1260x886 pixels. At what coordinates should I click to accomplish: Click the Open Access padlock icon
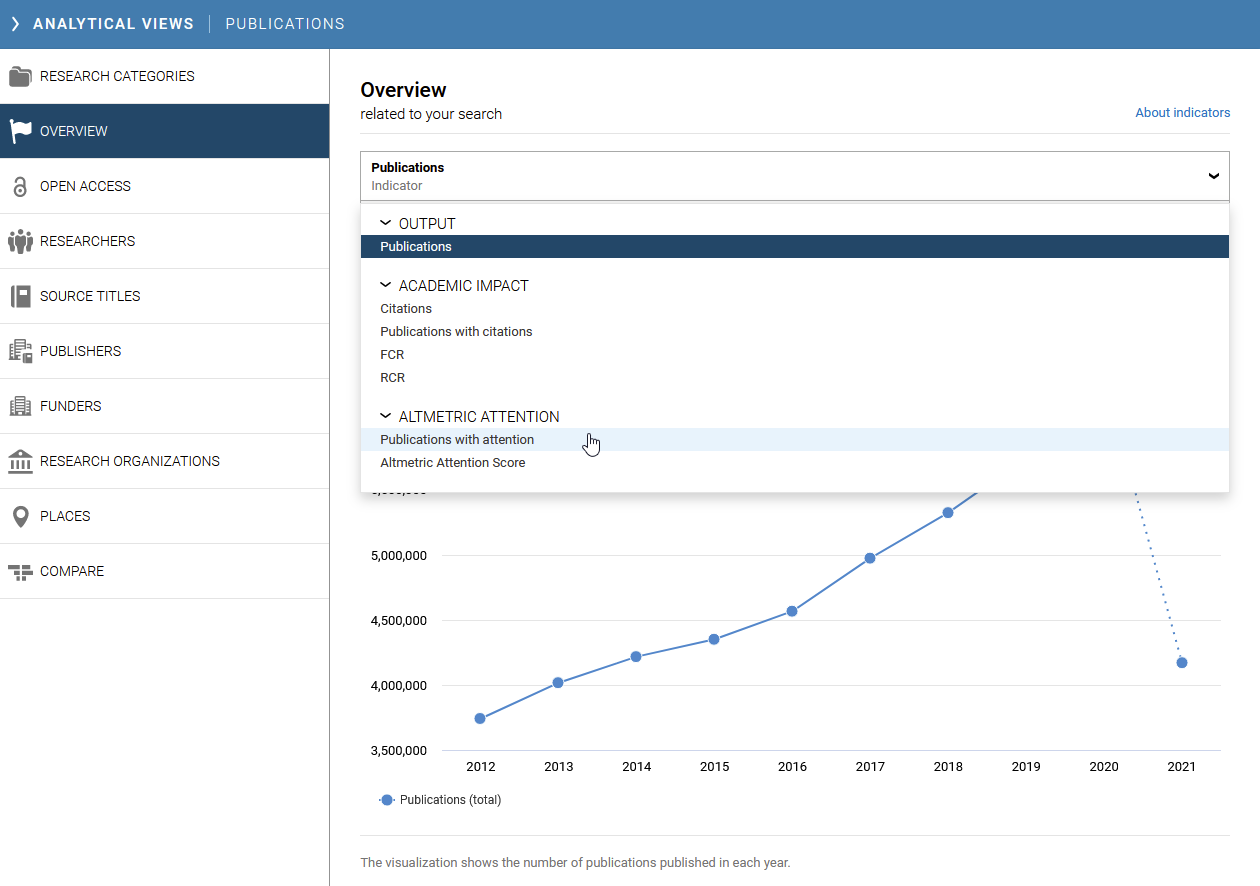(x=20, y=187)
